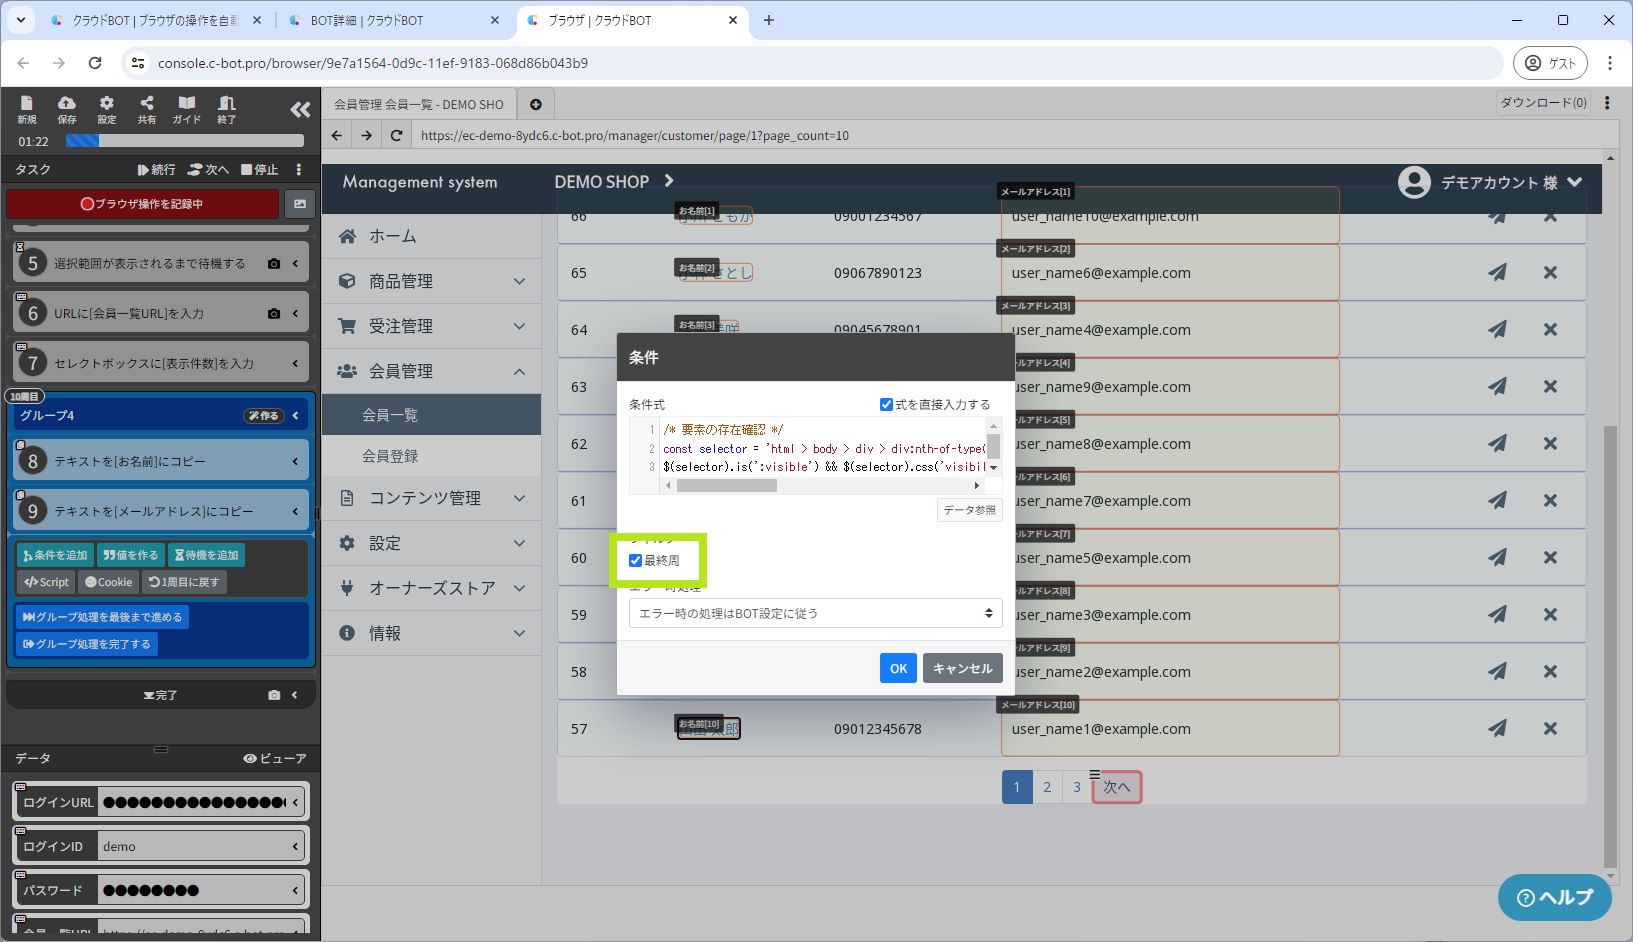Viewport: 1633px width, 942px height.
Task: Open the 設定 gear icon in the BOT toolbar
Action: pyautogui.click(x=107, y=109)
